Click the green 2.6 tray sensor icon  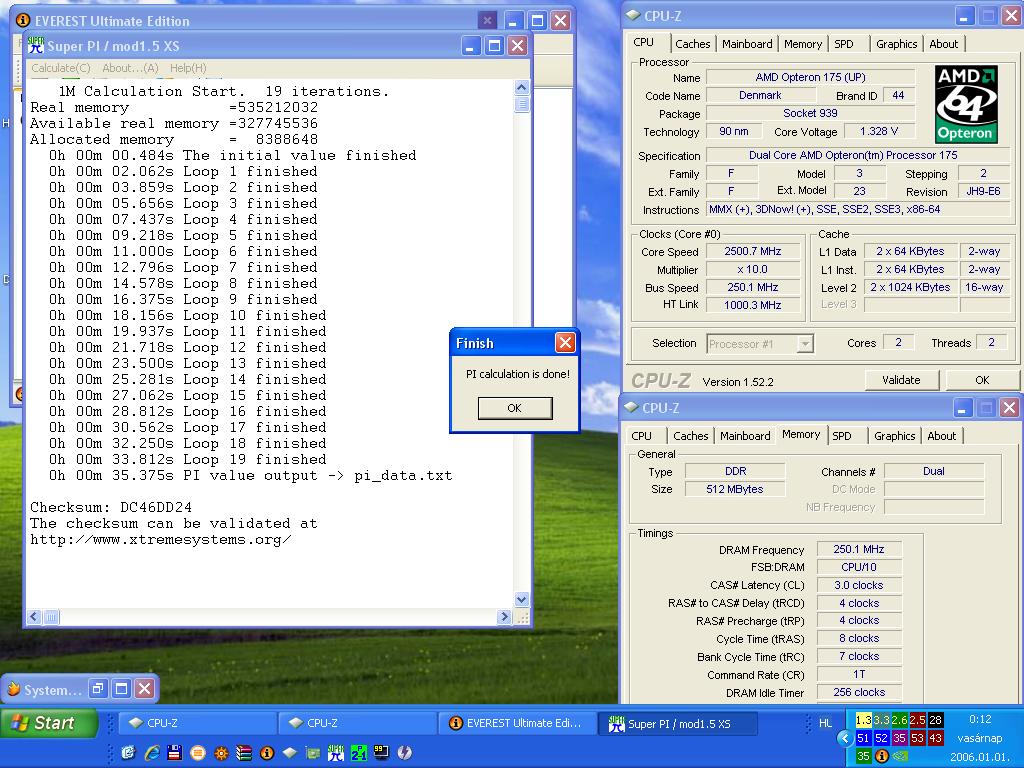[x=899, y=720]
